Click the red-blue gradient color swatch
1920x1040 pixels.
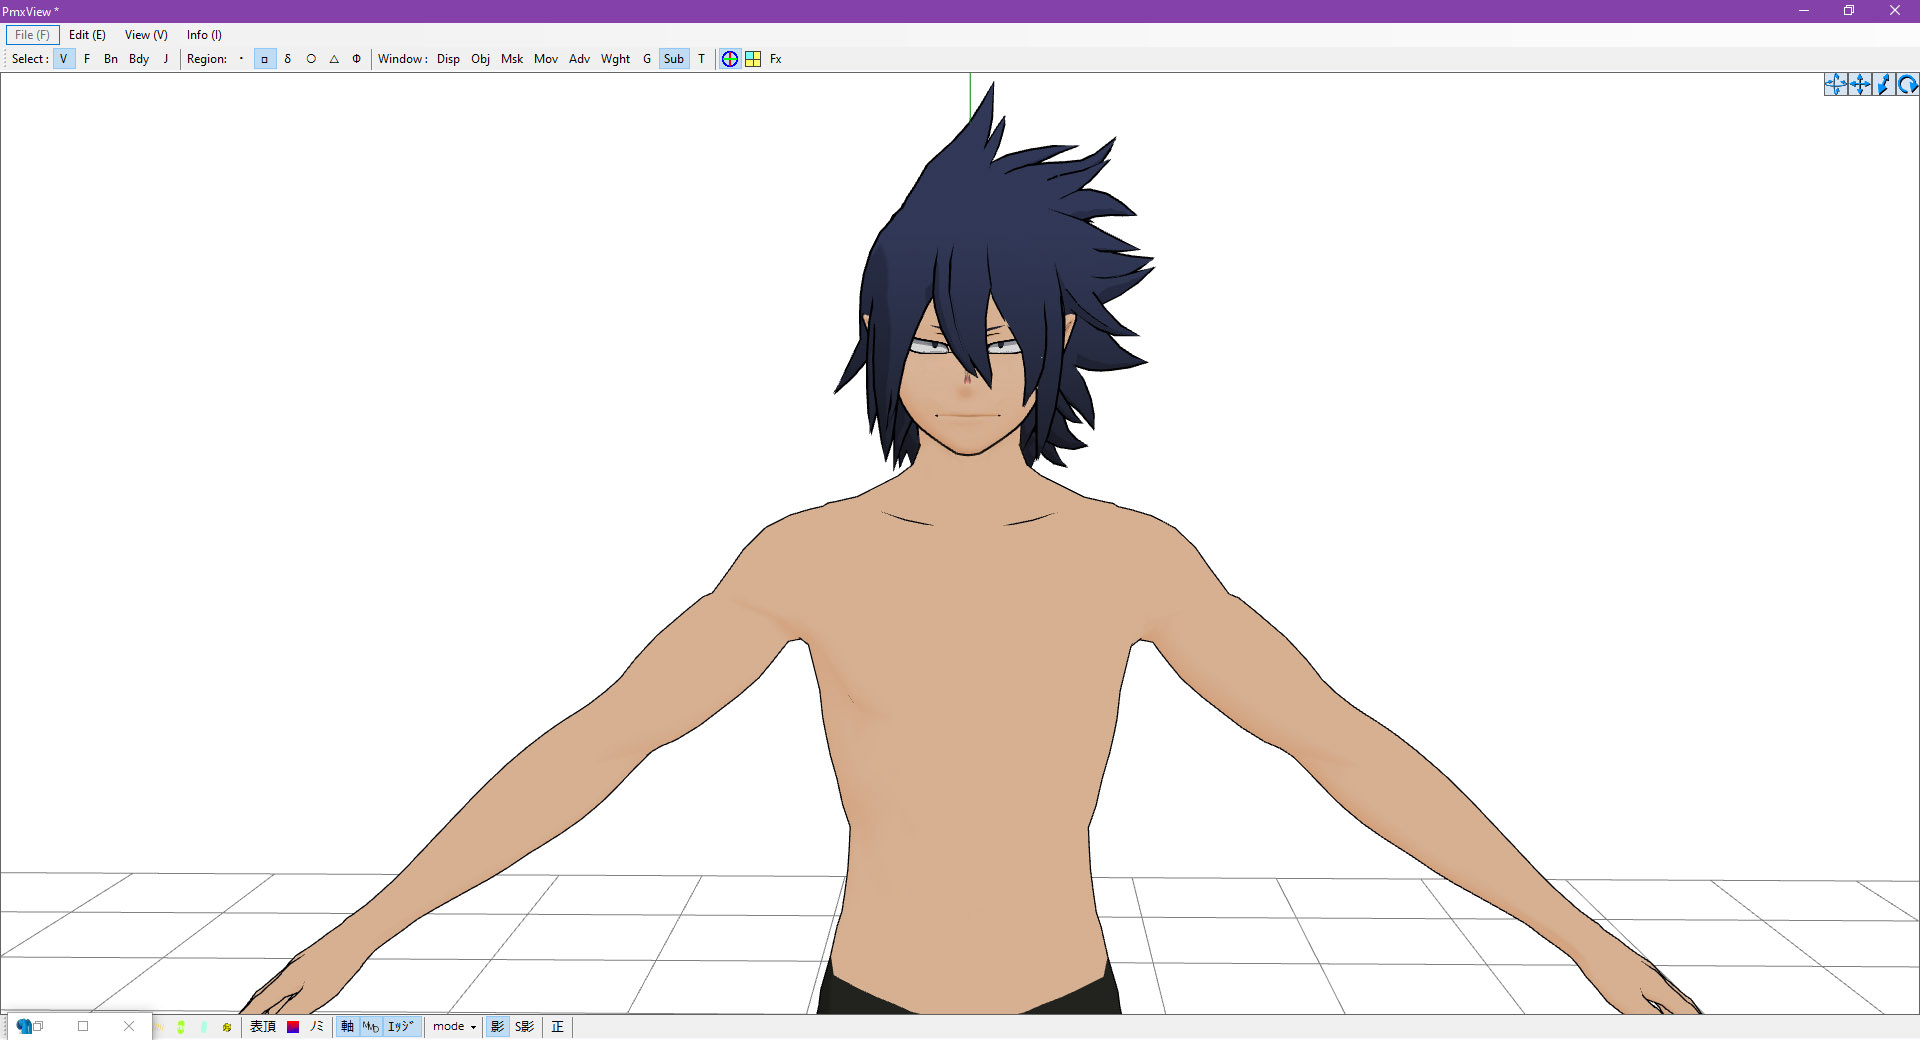pyautogui.click(x=293, y=1027)
